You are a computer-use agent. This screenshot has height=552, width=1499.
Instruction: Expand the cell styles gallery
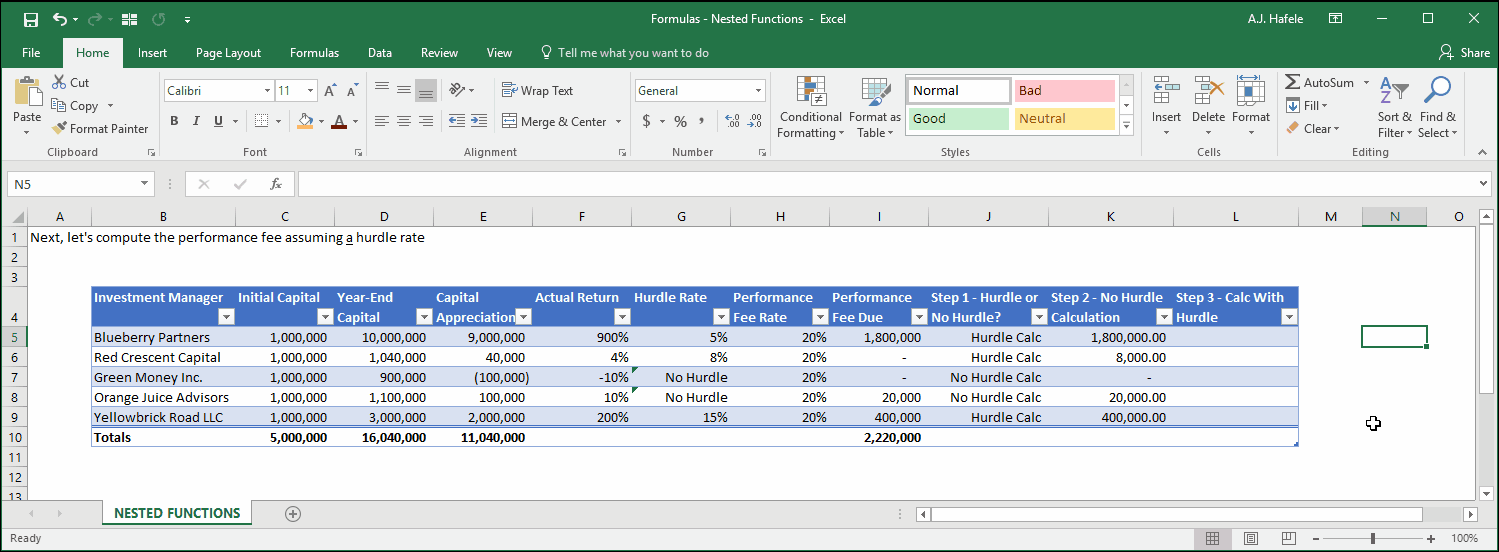(x=1126, y=126)
